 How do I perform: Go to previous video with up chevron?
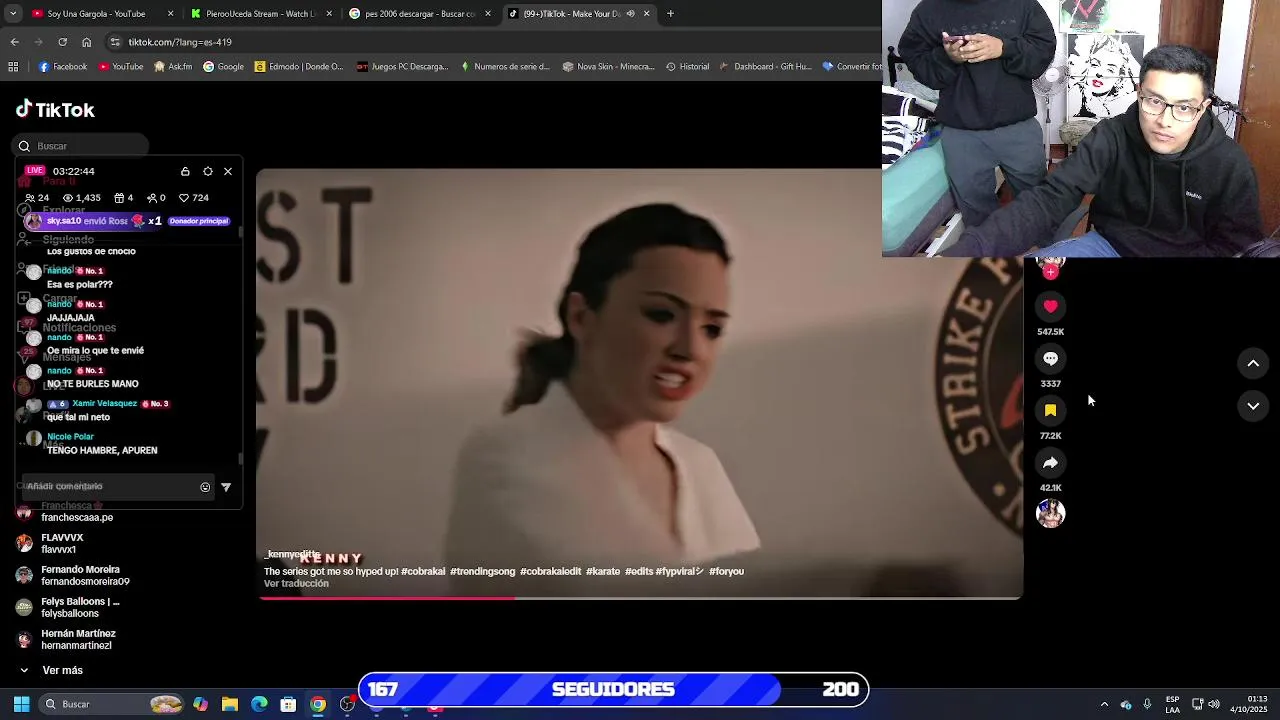click(1253, 364)
